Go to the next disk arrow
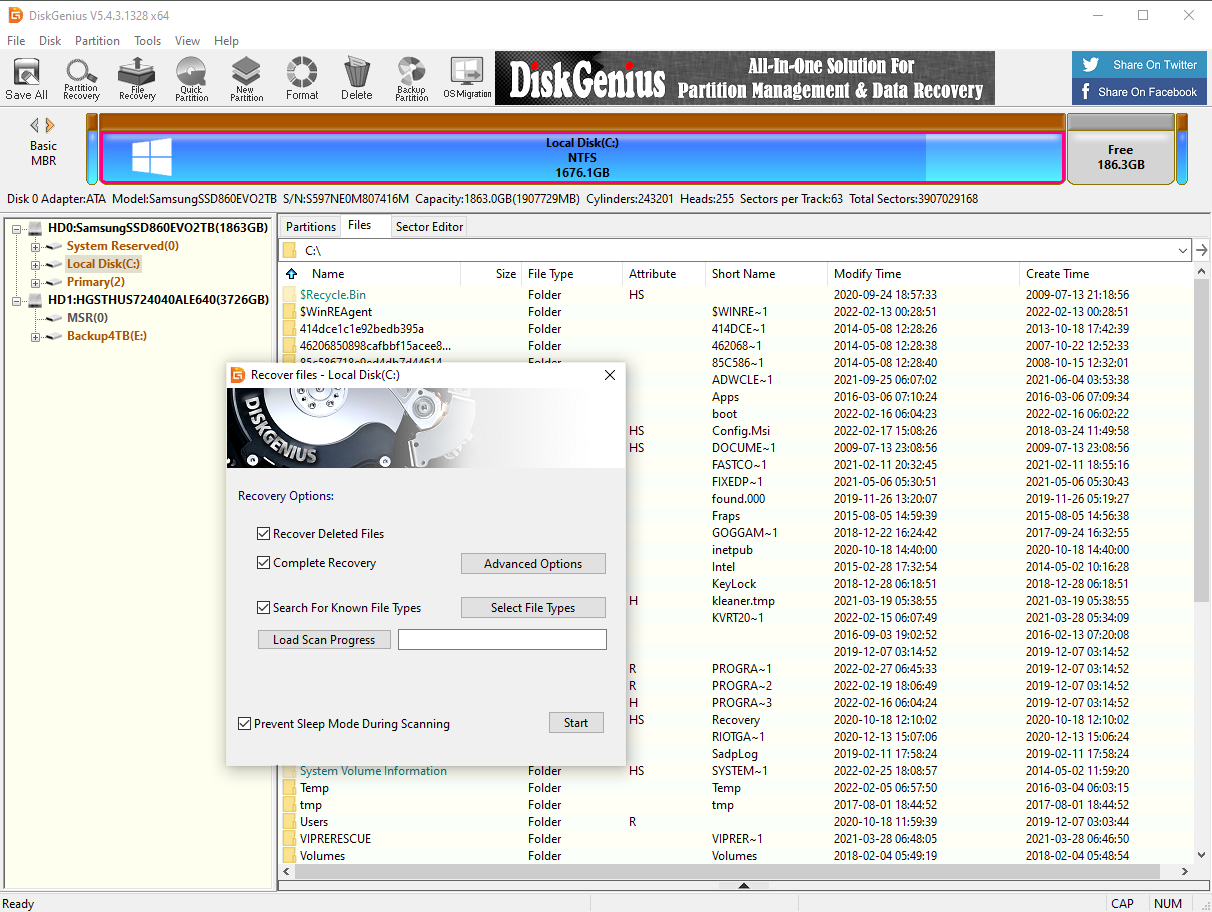Viewport: 1212px width, 912px height. [50, 125]
